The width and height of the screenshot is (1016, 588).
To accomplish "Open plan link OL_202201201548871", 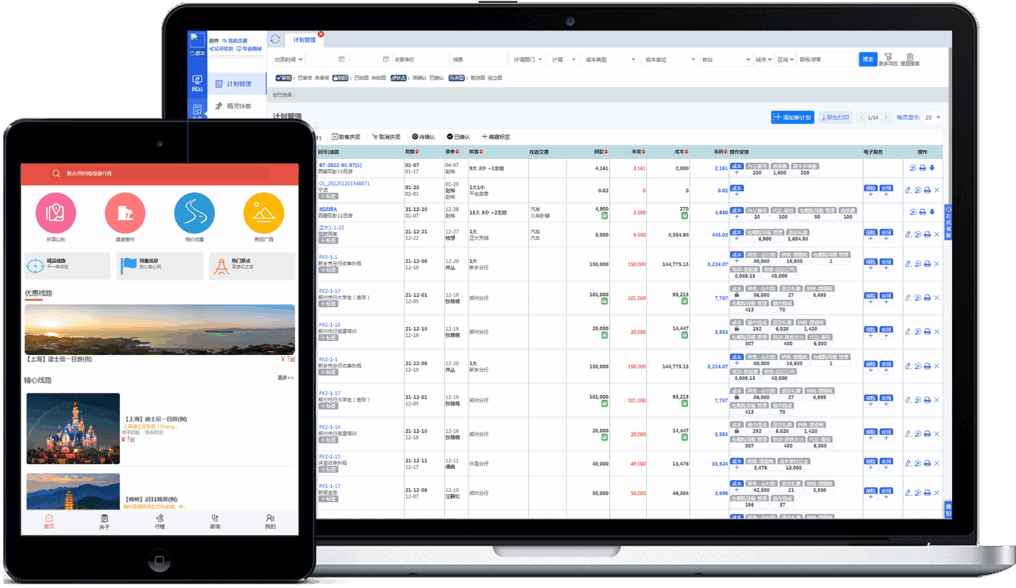I will [344, 183].
